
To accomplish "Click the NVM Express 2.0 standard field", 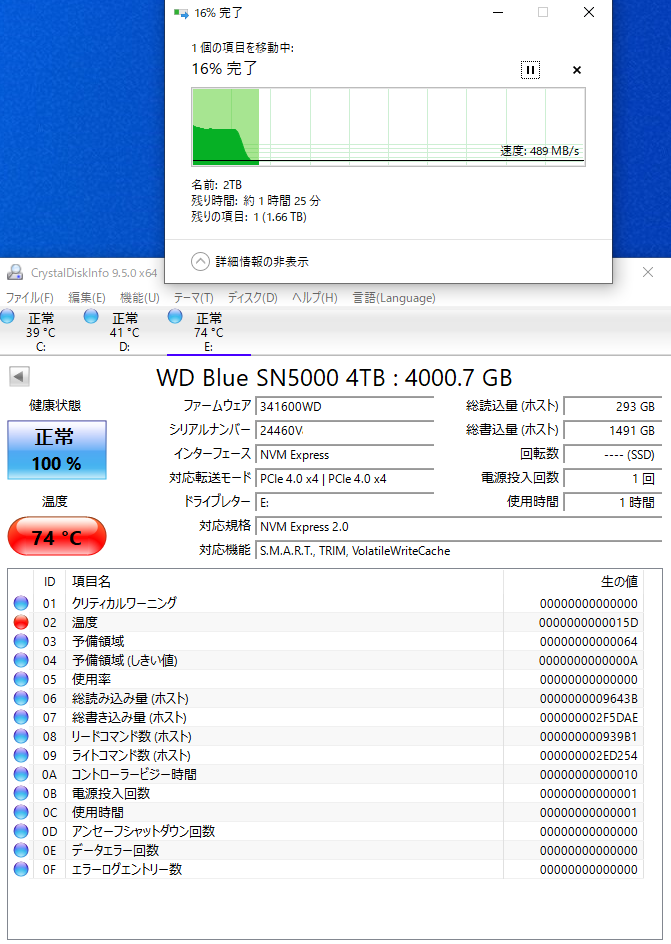I will (459, 527).
